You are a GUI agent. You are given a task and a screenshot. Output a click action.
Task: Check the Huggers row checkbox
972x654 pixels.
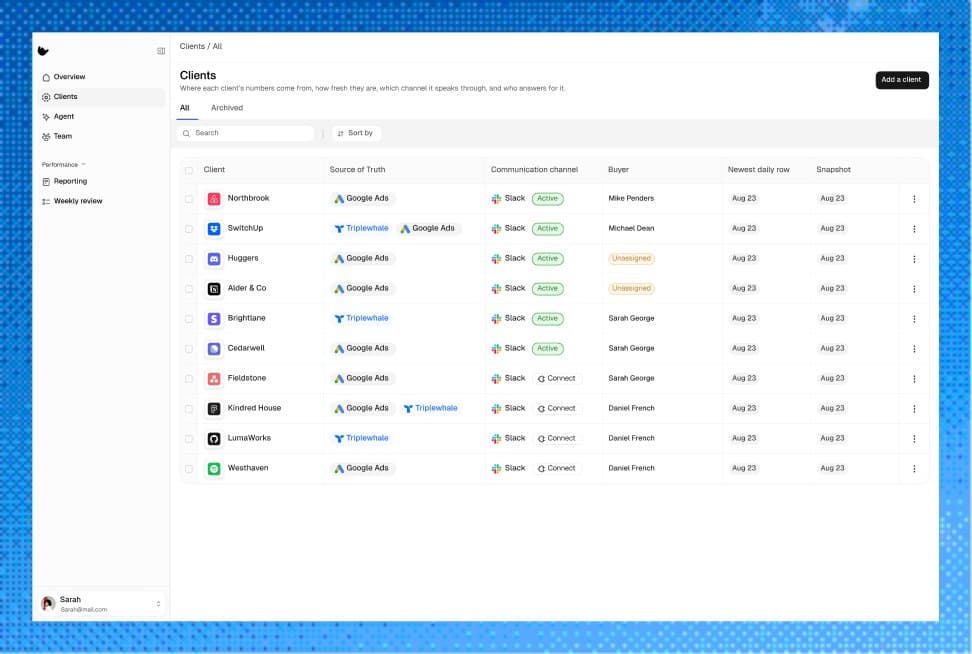coord(189,259)
